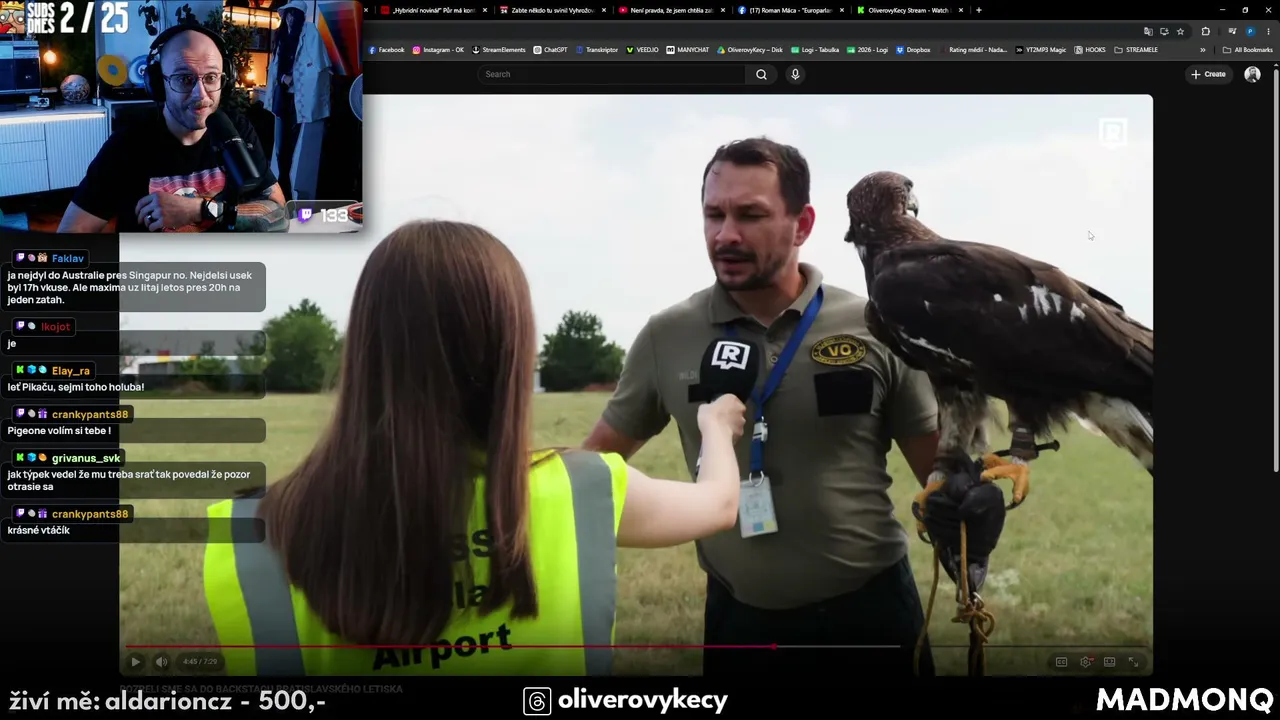Open the video player settings gear
The height and width of the screenshot is (720, 1280).
click(1086, 661)
